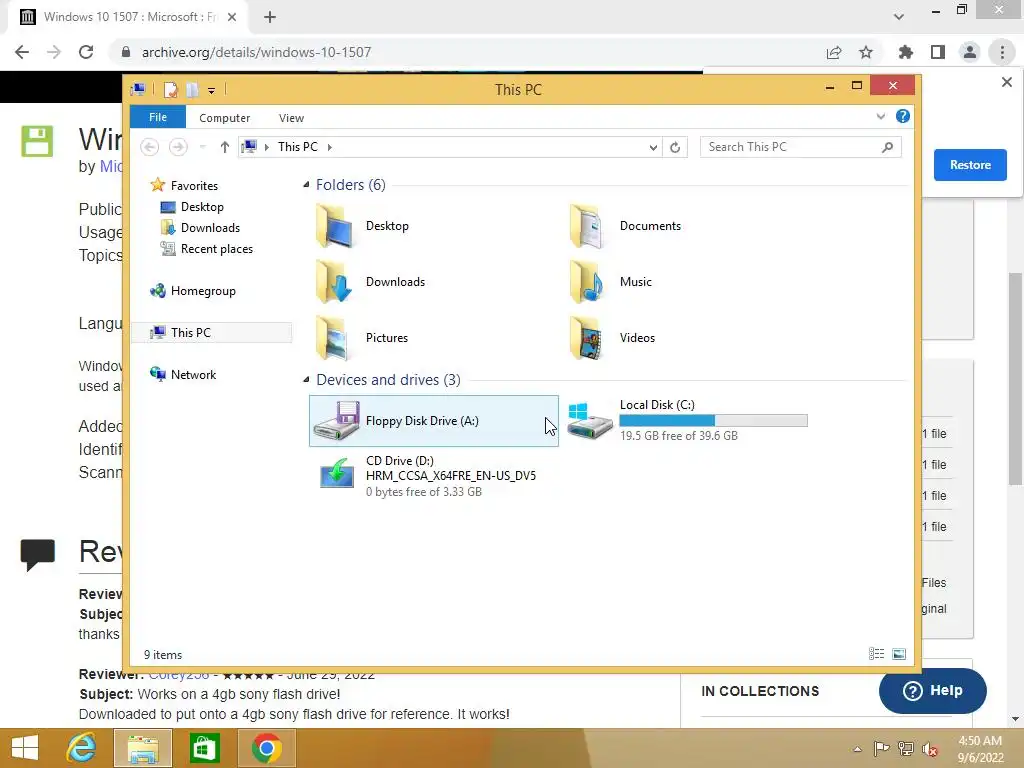
Task: Expand the ribbon with the chevron
Action: tap(881, 116)
